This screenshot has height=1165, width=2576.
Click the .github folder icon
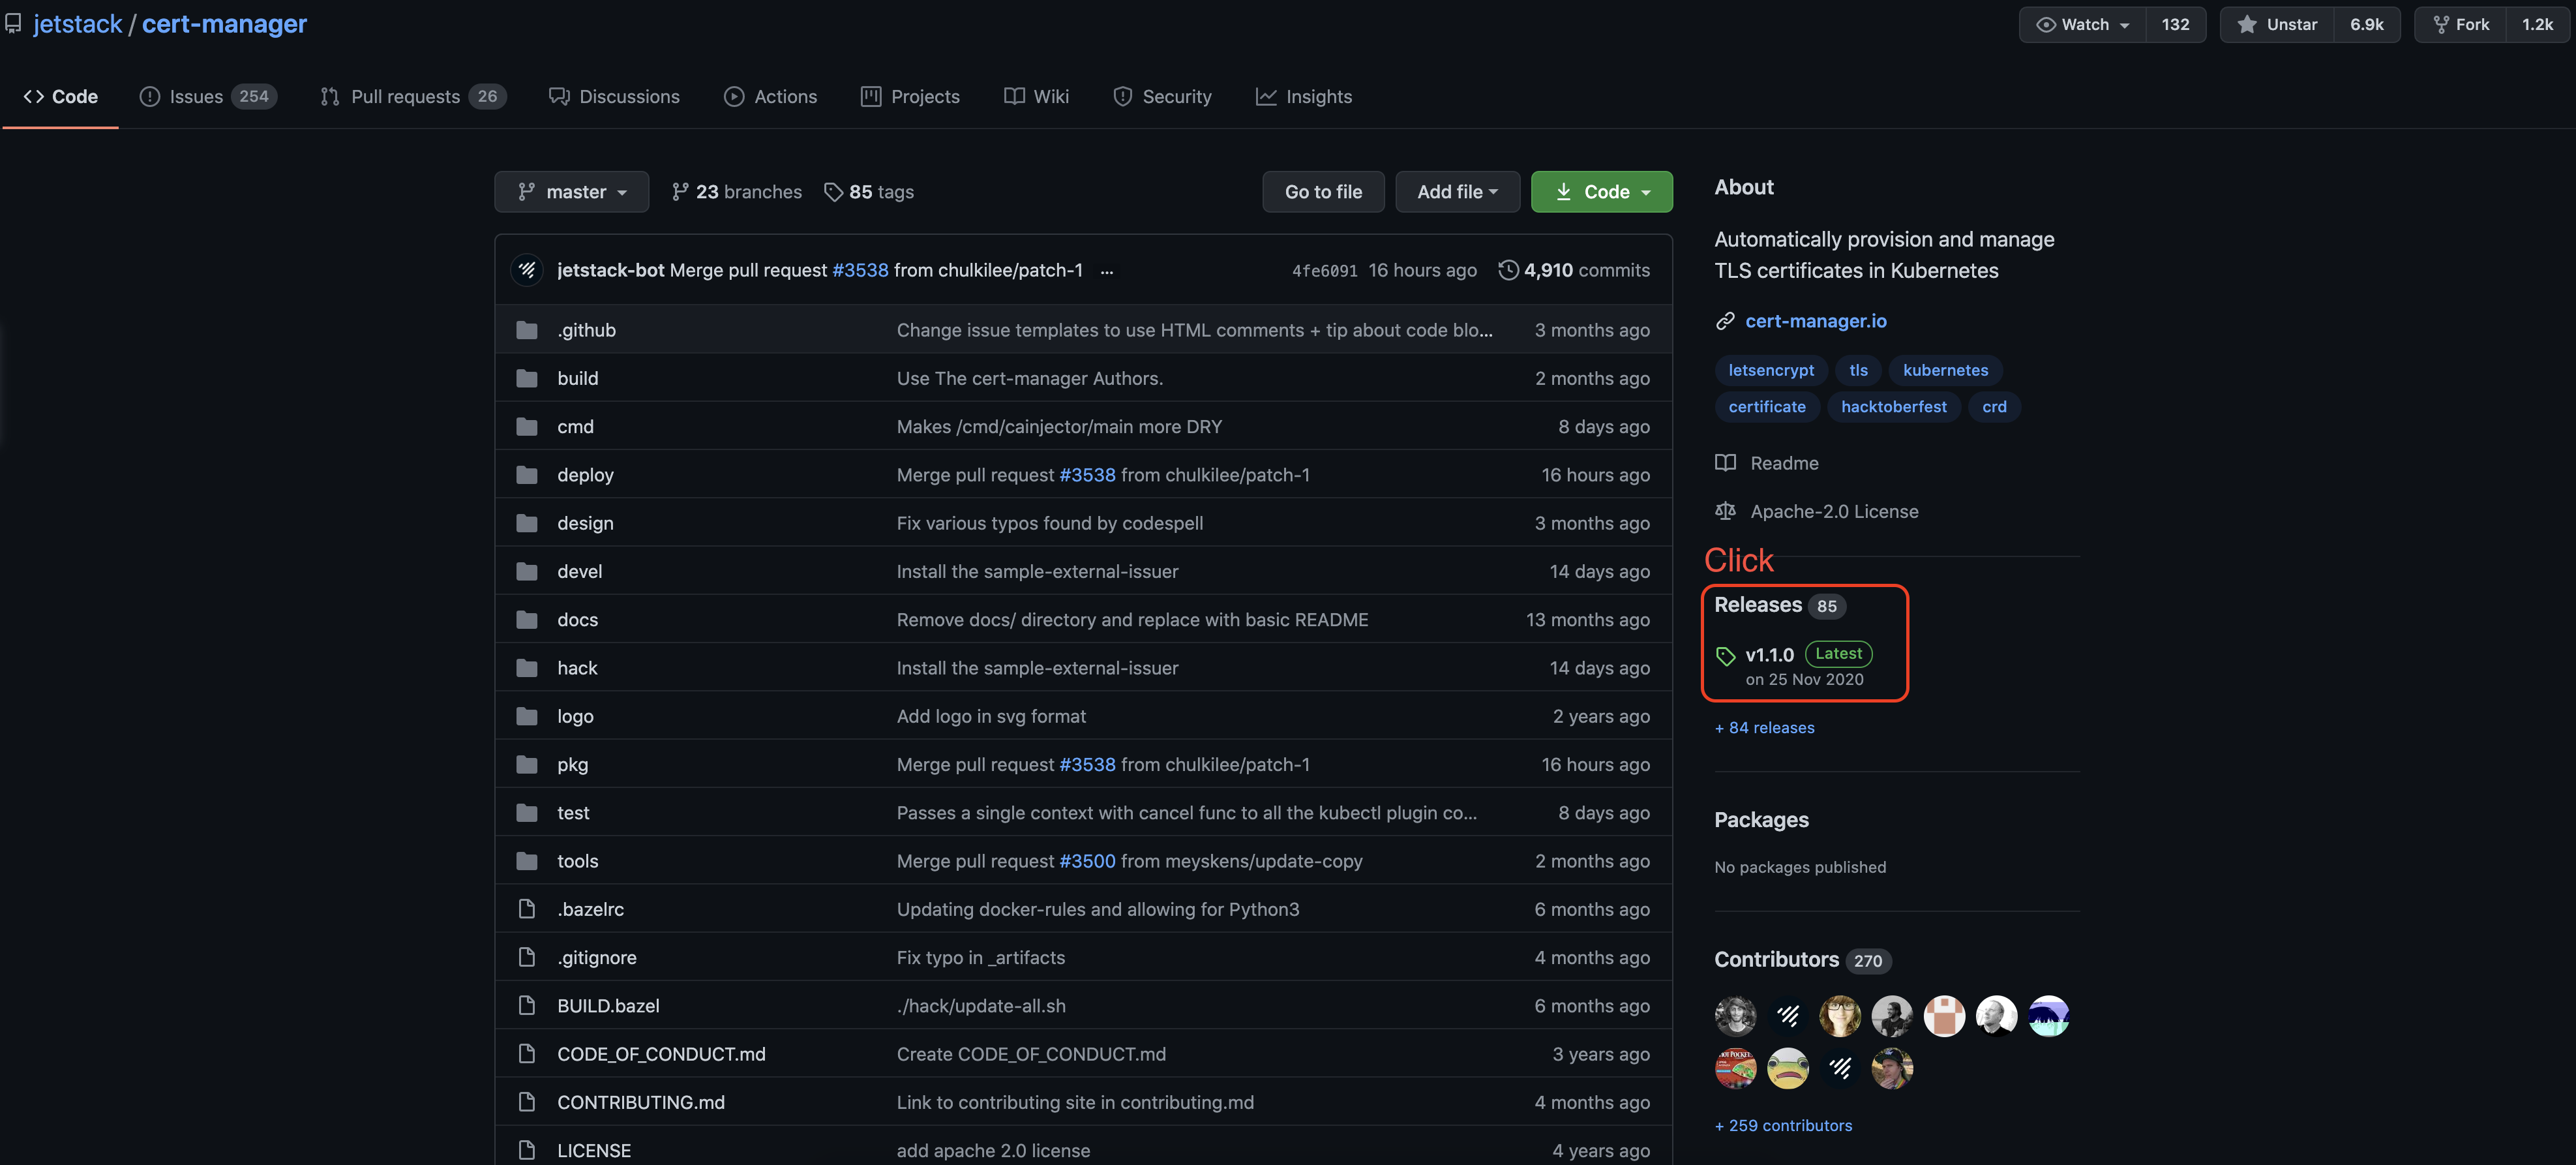[527, 330]
